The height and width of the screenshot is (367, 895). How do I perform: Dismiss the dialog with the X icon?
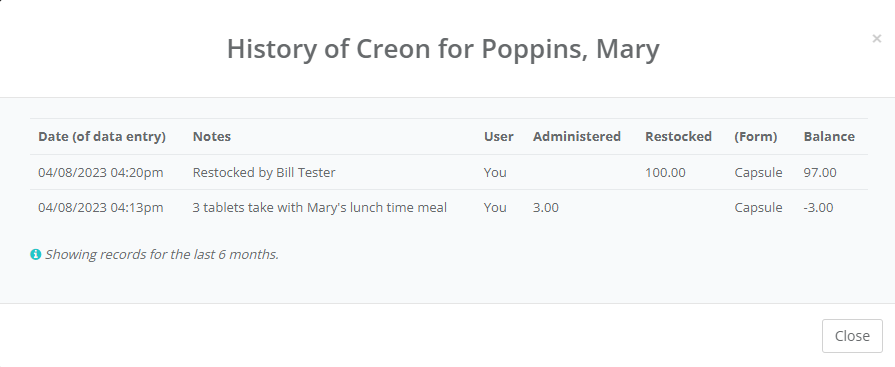coord(877,38)
